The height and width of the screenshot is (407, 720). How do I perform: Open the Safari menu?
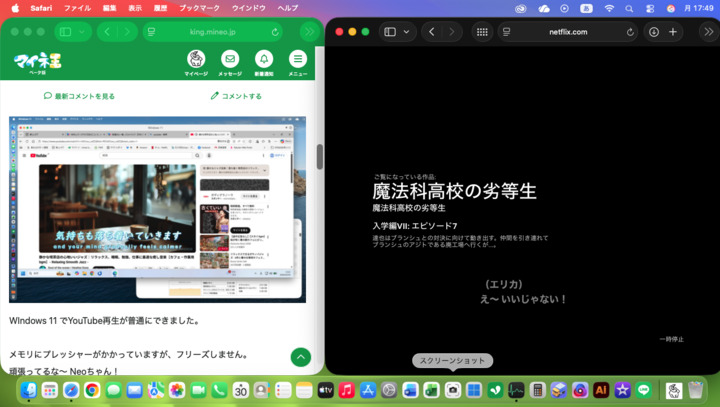[x=41, y=8]
